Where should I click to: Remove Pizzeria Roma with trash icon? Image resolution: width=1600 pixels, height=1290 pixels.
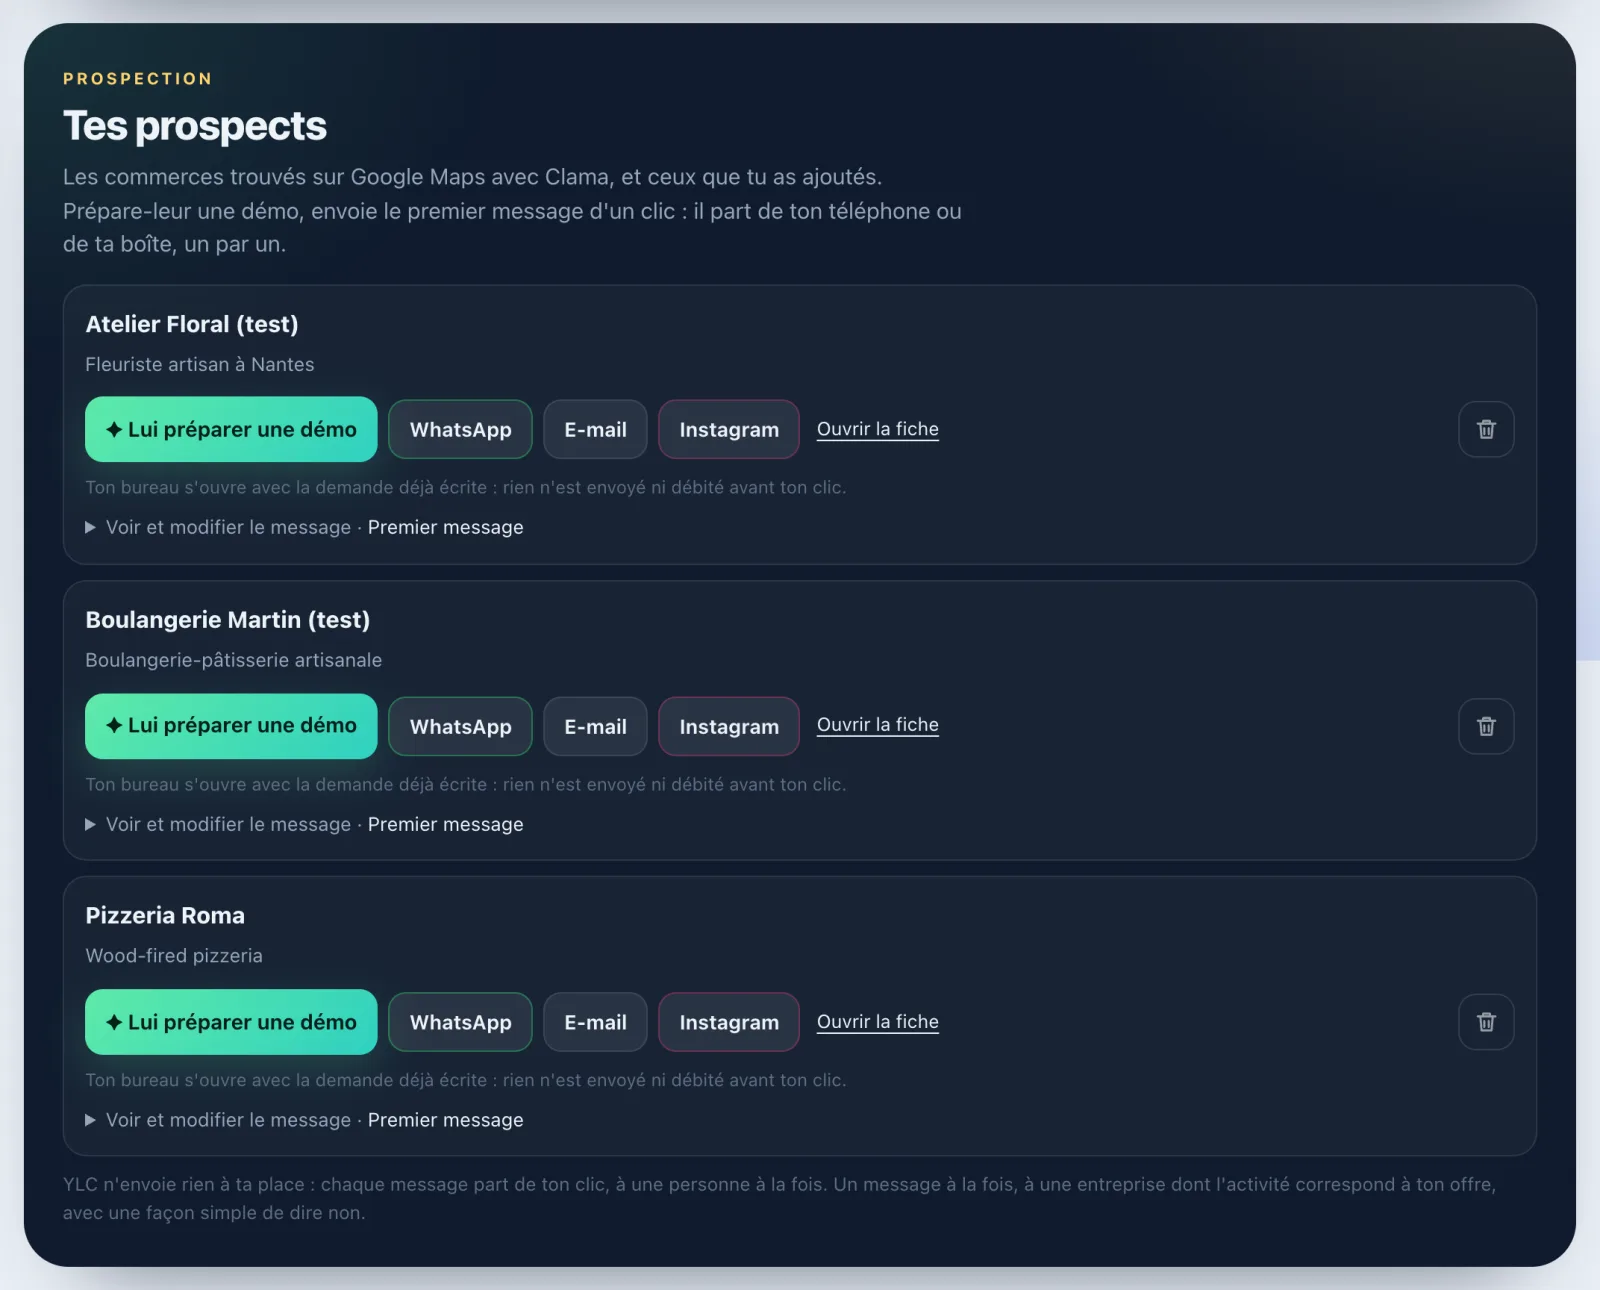tap(1486, 1022)
